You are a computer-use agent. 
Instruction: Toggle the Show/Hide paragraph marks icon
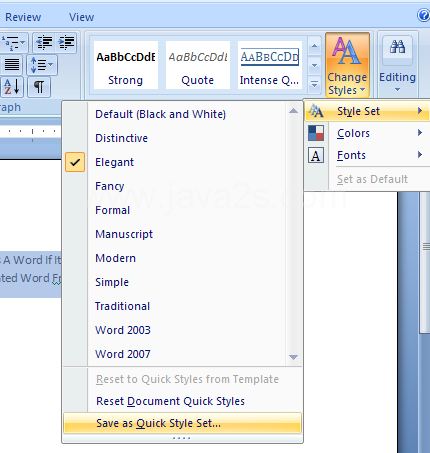[x=39, y=87]
